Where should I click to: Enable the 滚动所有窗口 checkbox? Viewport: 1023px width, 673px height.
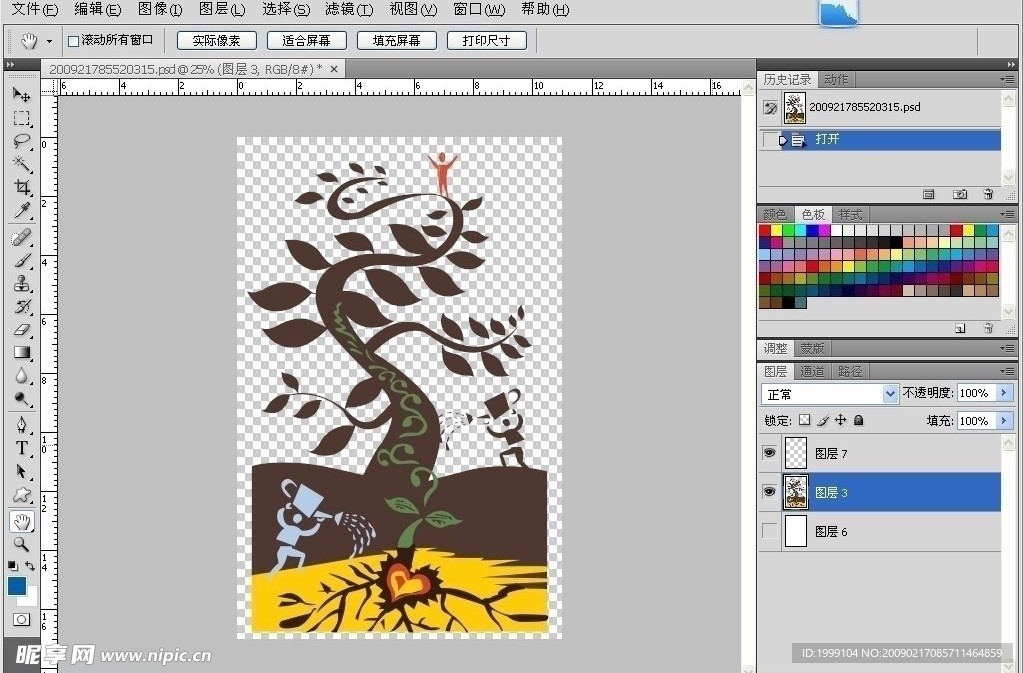point(73,41)
